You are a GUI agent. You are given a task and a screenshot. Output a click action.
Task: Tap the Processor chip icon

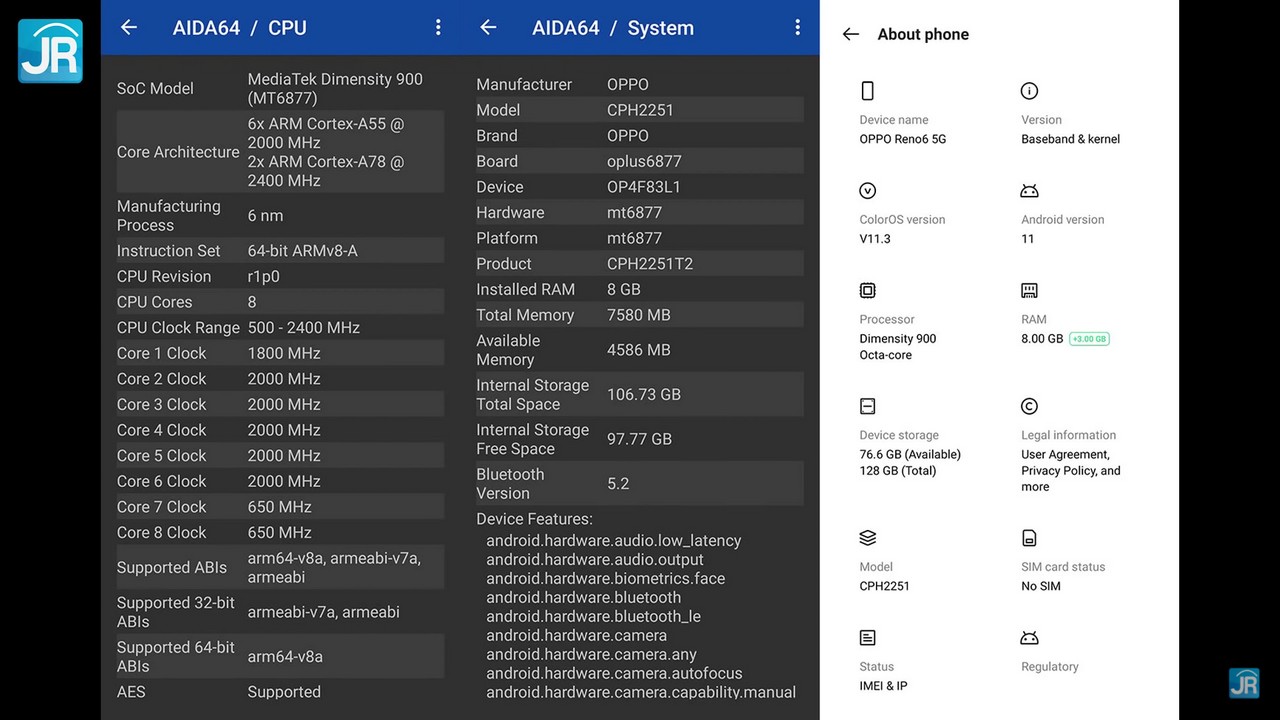click(x=867, y=291)
